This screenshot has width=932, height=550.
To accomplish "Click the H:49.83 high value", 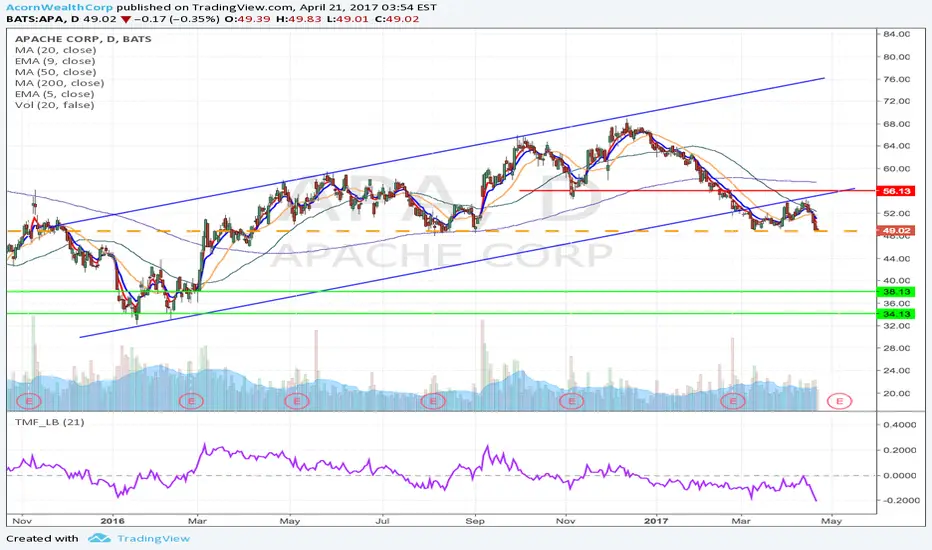I will tap(298, 19).
